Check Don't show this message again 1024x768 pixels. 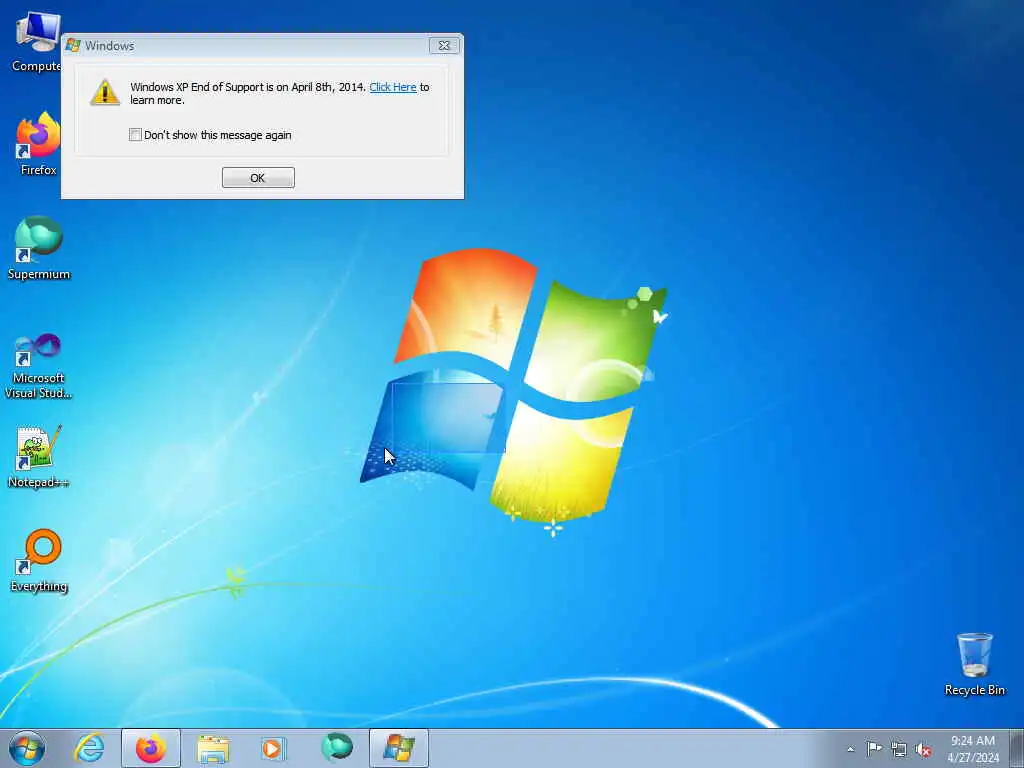tap(135, 135)
